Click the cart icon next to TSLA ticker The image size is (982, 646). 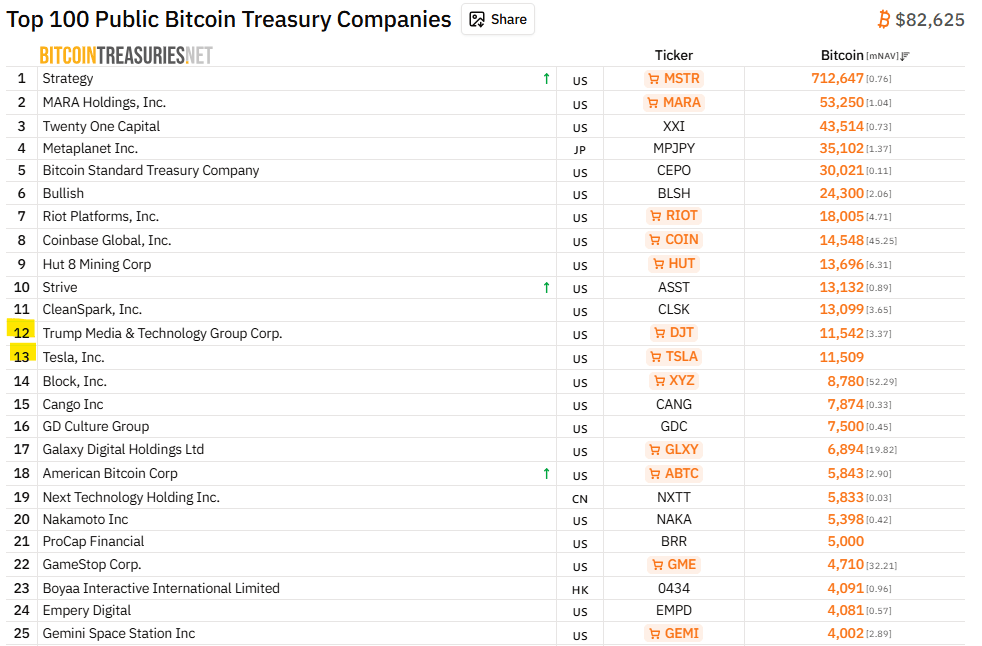coord(654,356)
